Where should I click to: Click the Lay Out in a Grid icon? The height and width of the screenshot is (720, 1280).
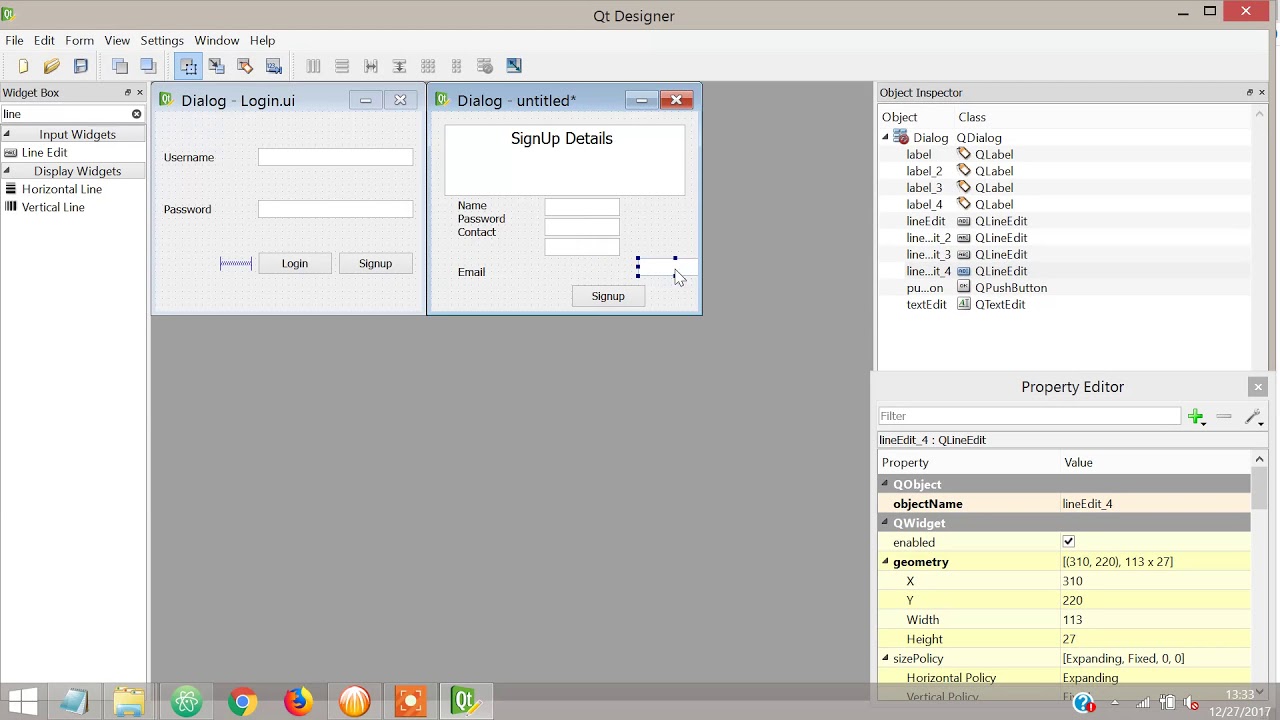[428, 66]
